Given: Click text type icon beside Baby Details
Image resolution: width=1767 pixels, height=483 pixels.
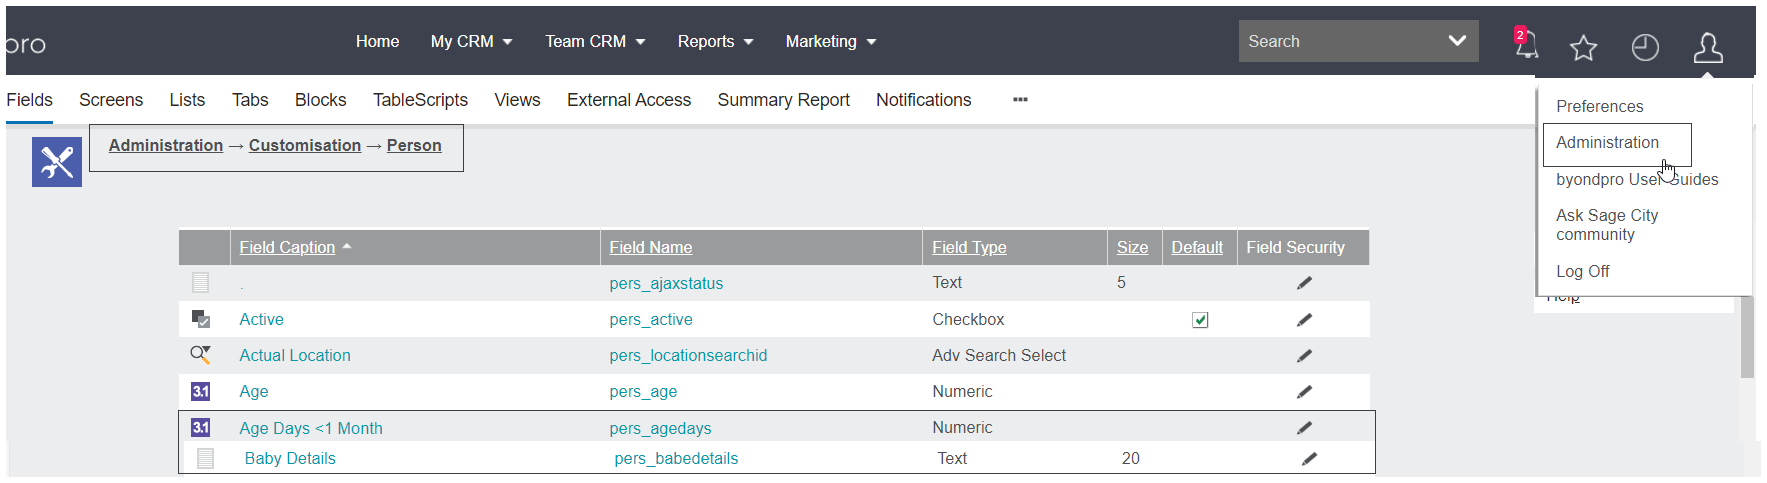Looking at the screenshot, I should [x=206, y=458].
